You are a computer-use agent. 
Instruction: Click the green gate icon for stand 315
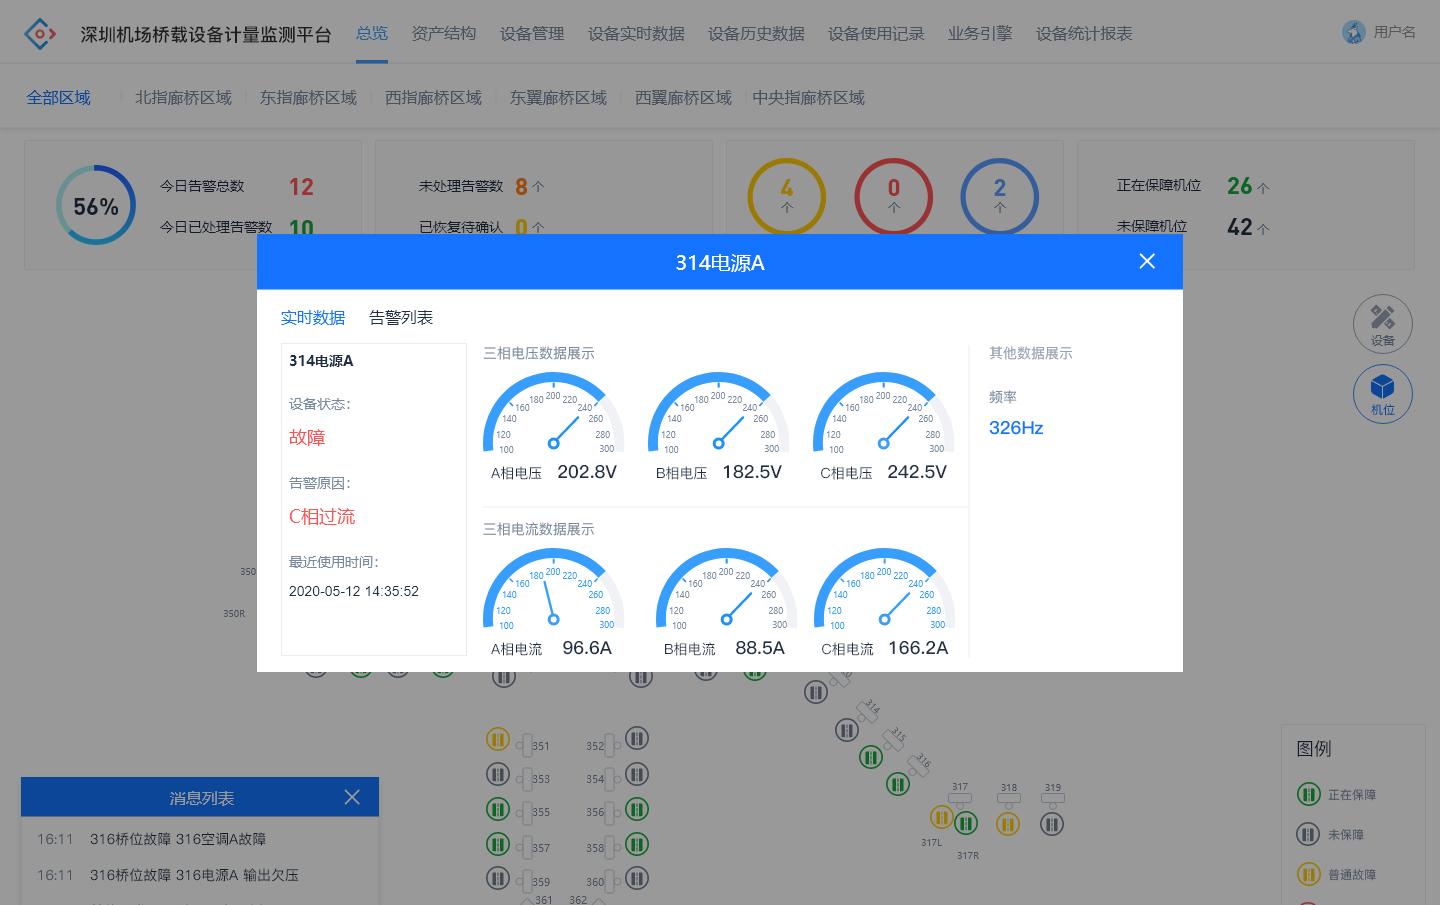871,758
